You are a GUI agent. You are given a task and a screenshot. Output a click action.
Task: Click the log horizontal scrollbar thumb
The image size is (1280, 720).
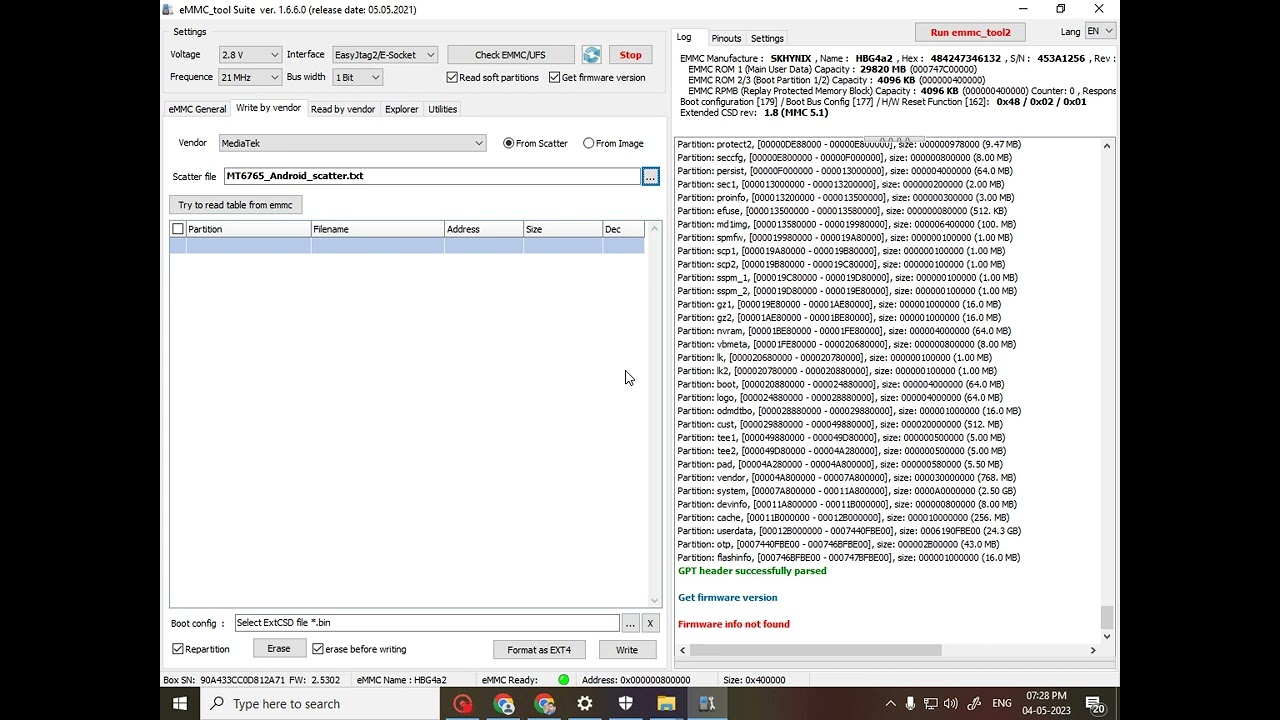tap(815, 650)
